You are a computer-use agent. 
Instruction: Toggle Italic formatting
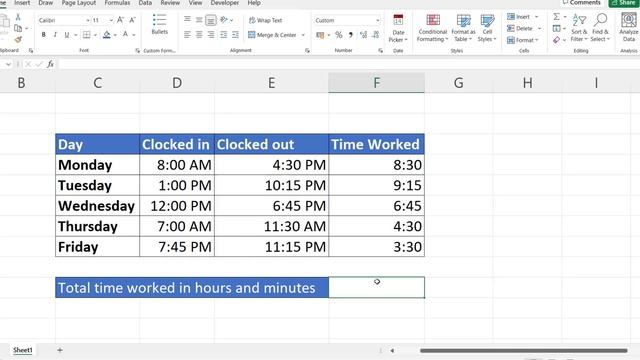point(55,35)
